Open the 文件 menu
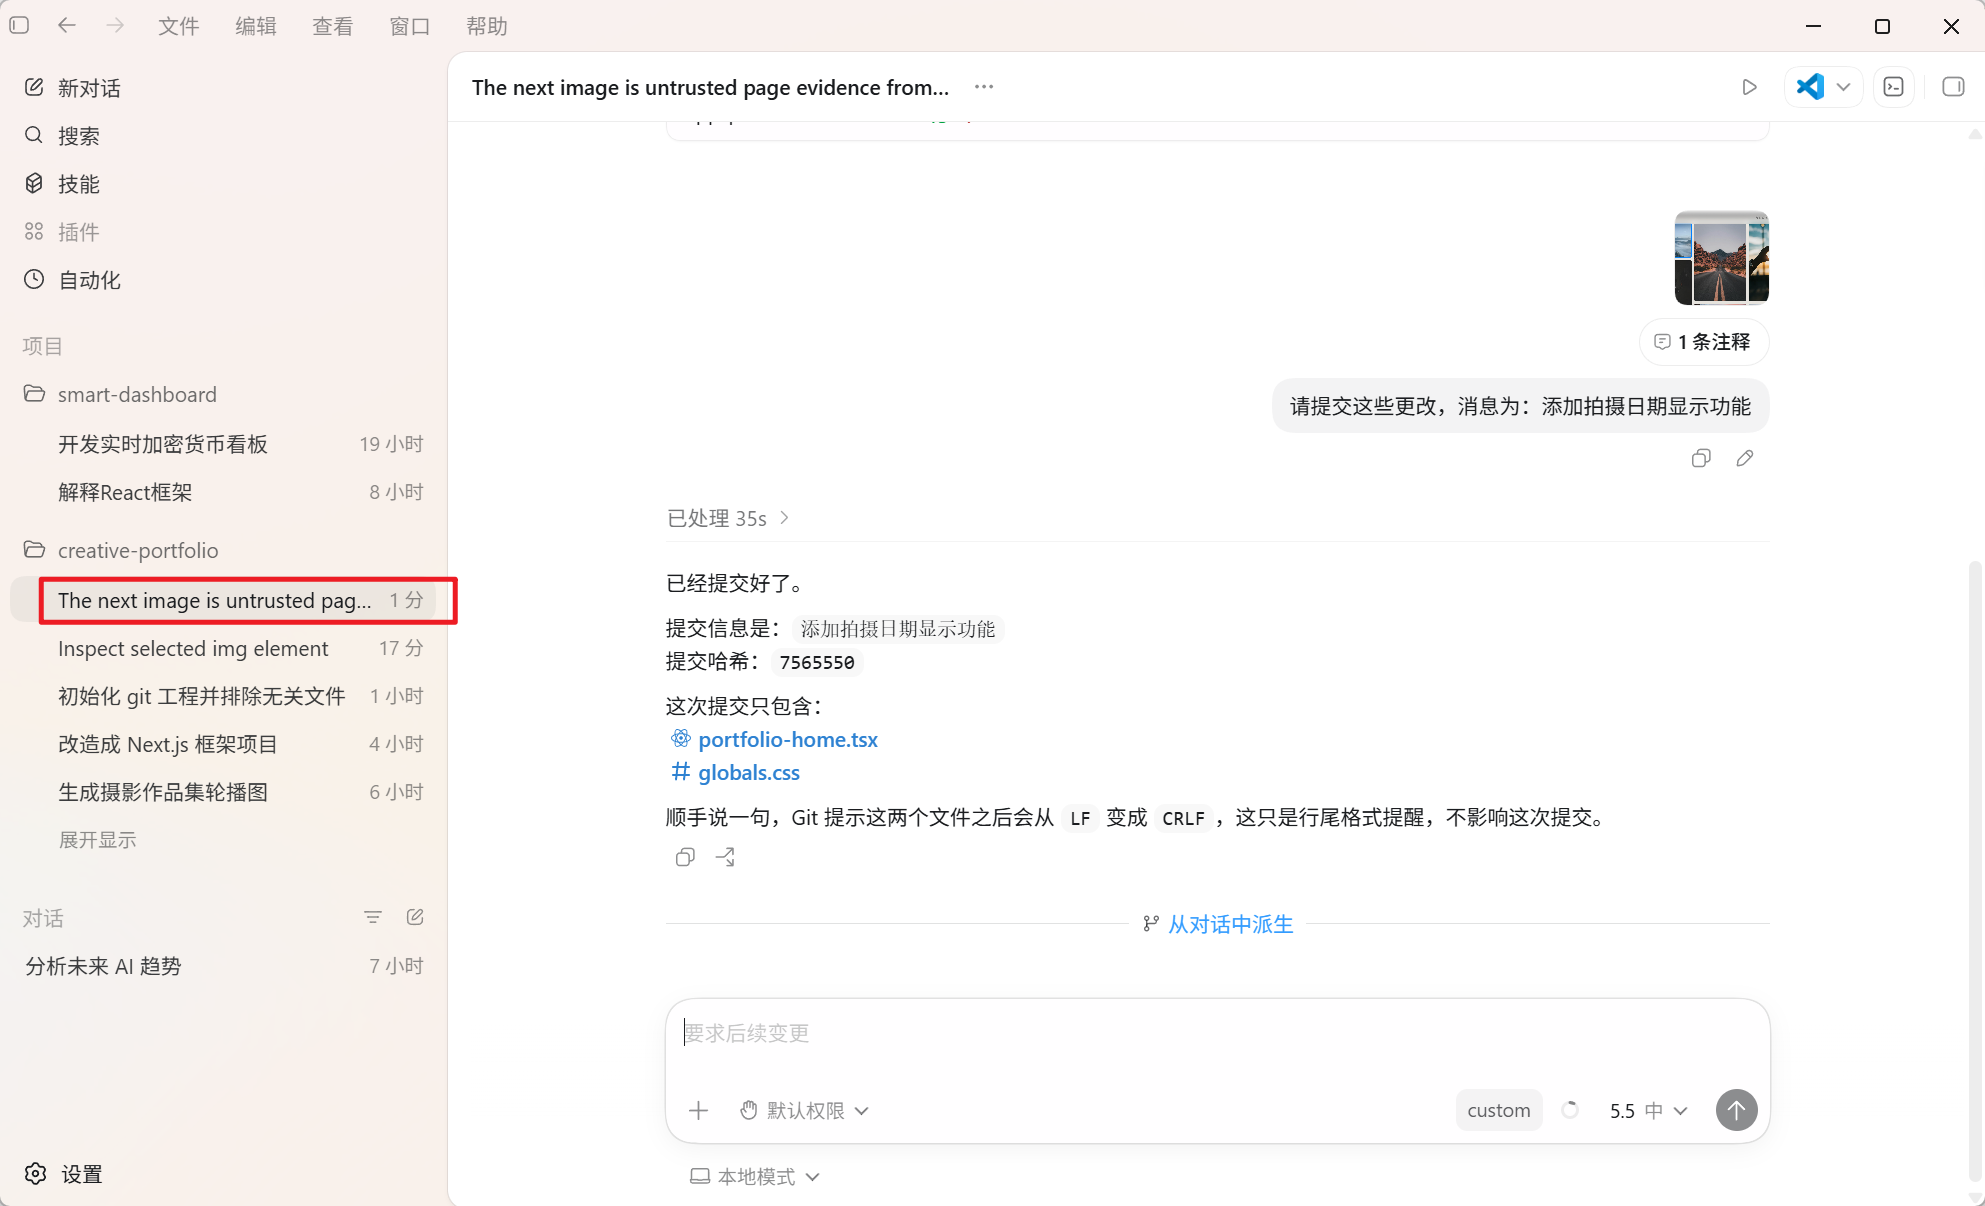The width and height of the screenshot is (1985, 1206). 179,26
